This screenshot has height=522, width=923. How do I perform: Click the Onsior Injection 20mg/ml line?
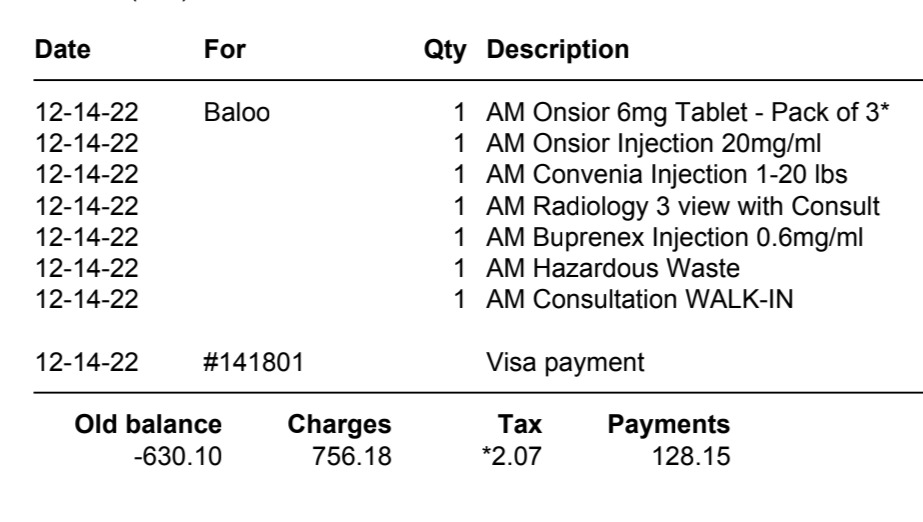653,144
